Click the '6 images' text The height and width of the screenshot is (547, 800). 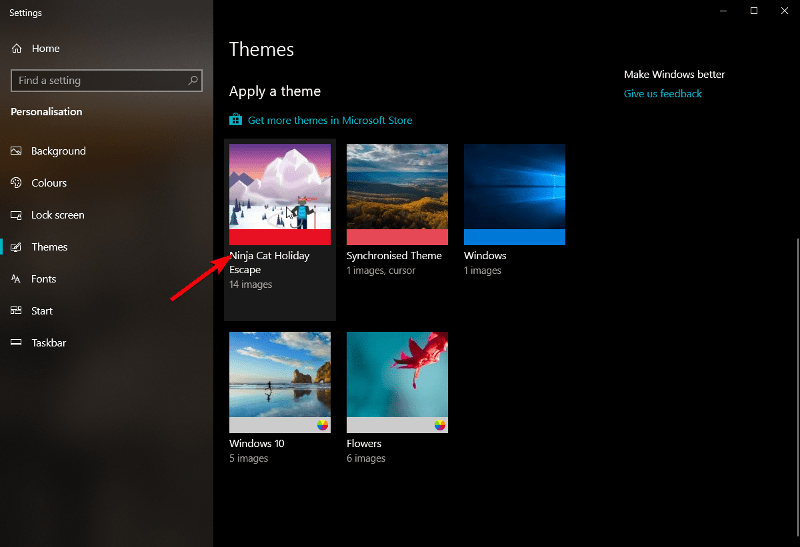point(366,458)
